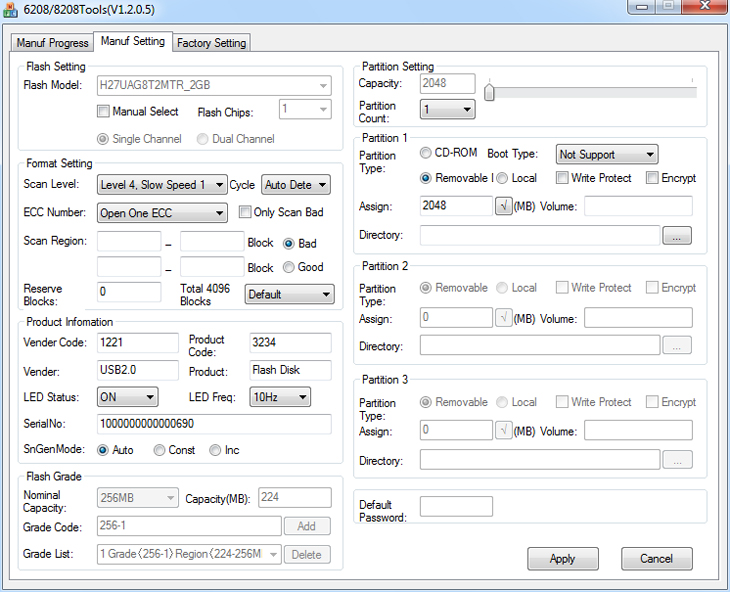Click the app icon in the title bar

point(11,8)
